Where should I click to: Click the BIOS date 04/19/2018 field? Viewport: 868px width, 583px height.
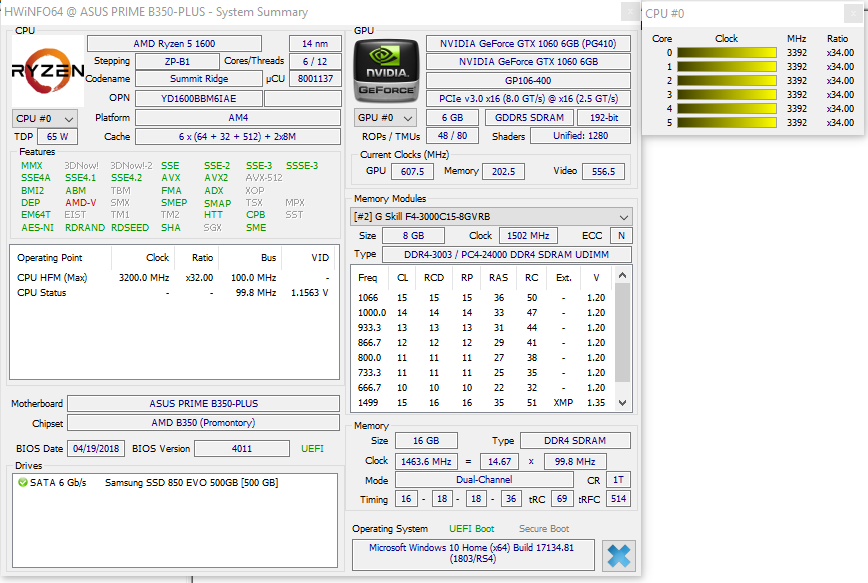[x=96, y=448]
